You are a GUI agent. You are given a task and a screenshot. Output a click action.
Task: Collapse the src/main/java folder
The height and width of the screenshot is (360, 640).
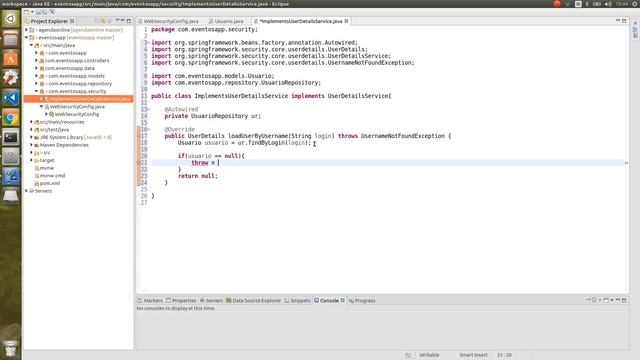31,45
